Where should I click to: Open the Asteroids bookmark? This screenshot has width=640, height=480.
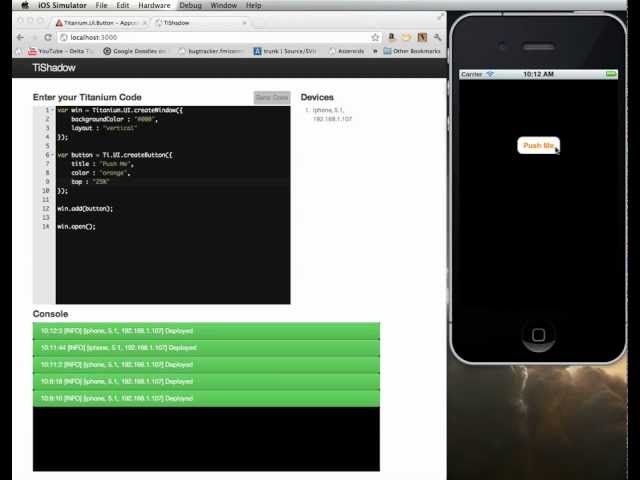[x=346, y=51]
